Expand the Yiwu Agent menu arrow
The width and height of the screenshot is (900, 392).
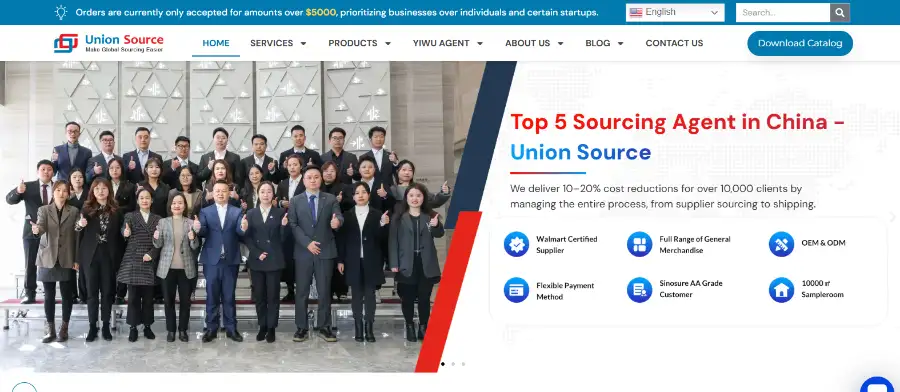tap(480, 44)
